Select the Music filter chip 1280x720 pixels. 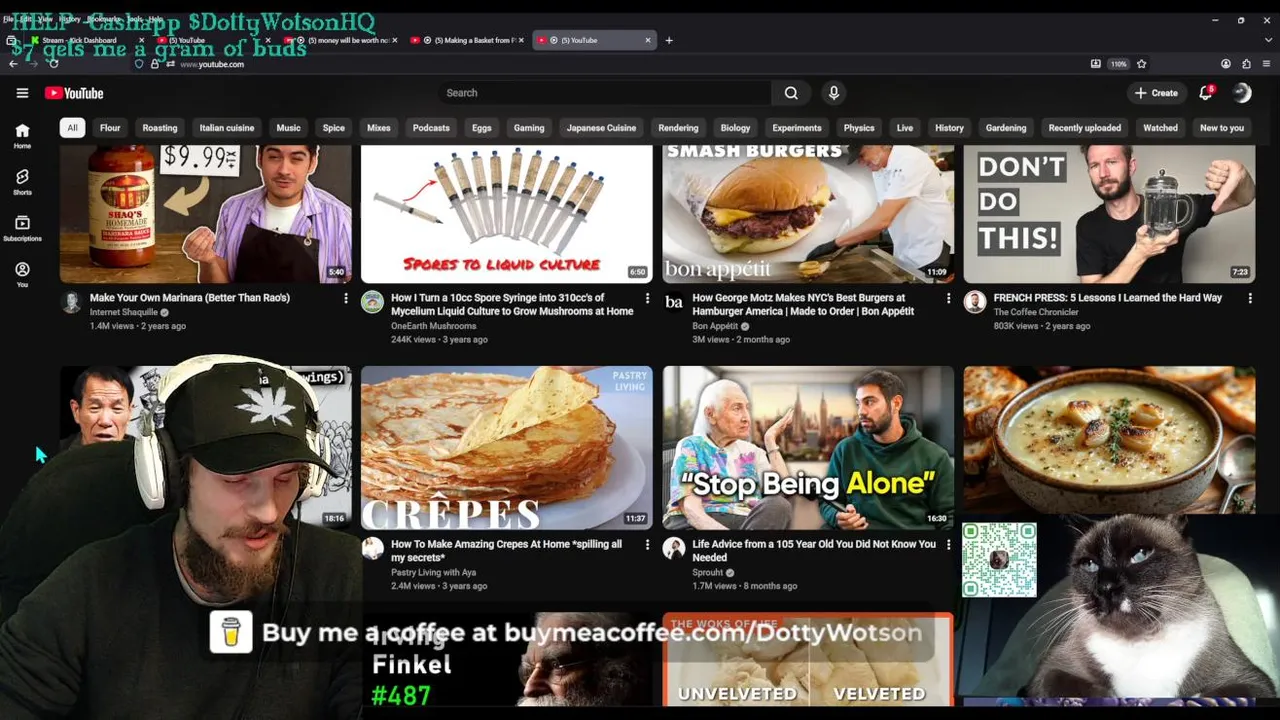(x=288, y=128)
